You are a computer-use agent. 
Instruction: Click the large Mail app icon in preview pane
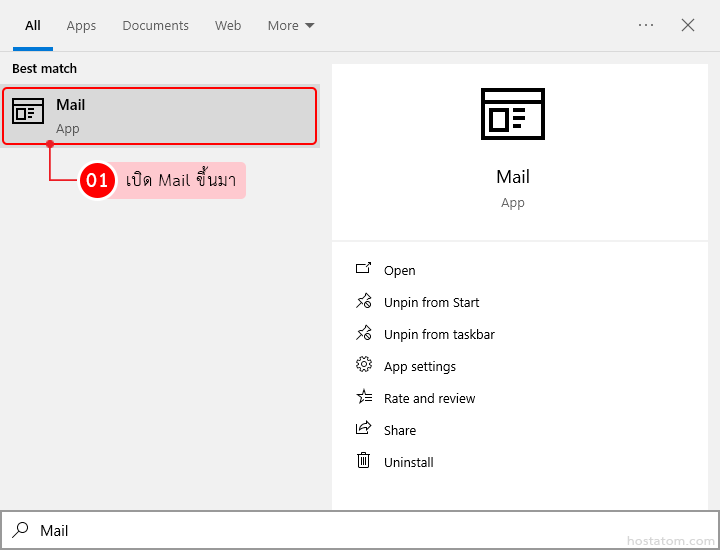[512, 113]
